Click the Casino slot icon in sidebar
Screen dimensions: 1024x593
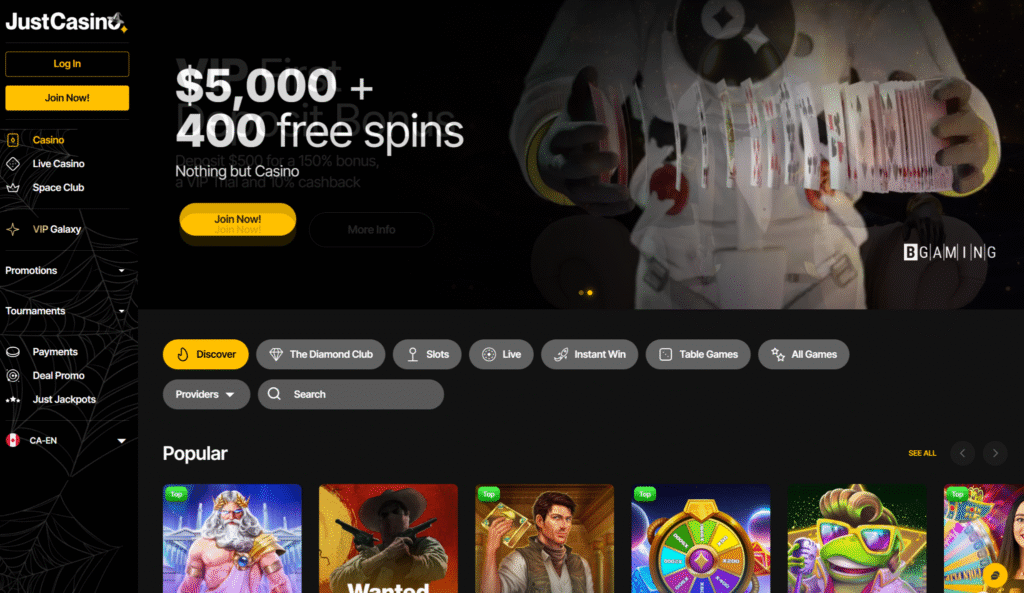click(x=12, y=140)
